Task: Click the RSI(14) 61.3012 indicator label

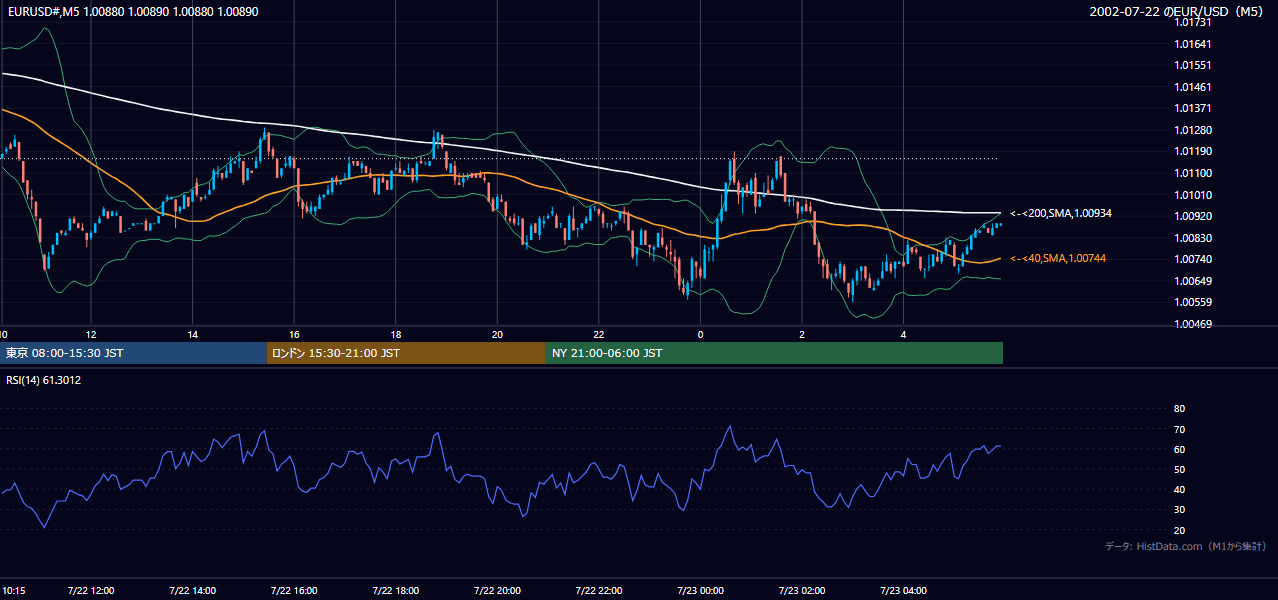Action: pyautogui.click(x=44, y=380)
